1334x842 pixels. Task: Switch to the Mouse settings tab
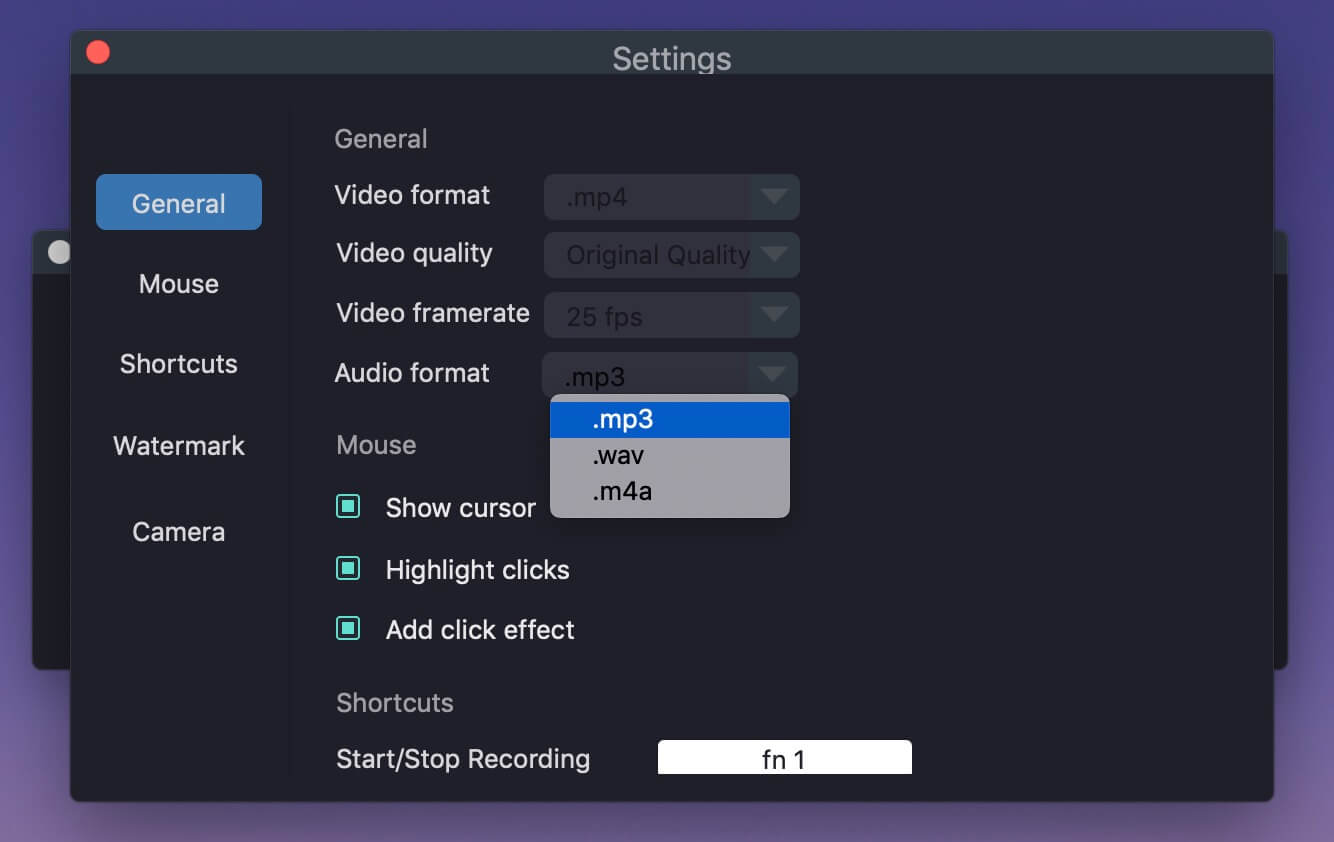[179, 284]
